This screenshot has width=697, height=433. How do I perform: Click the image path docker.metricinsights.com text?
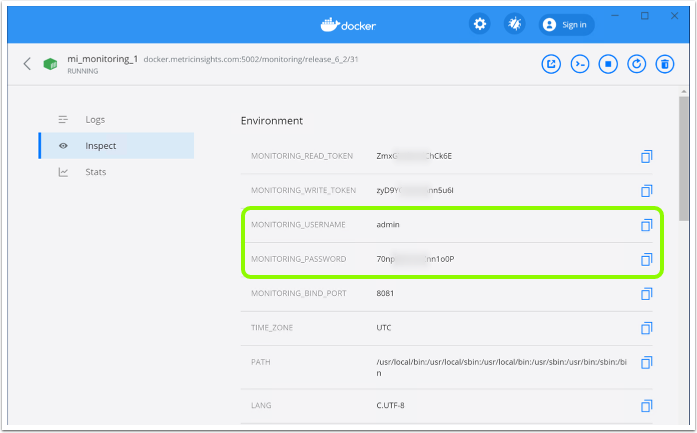point(251,59)
